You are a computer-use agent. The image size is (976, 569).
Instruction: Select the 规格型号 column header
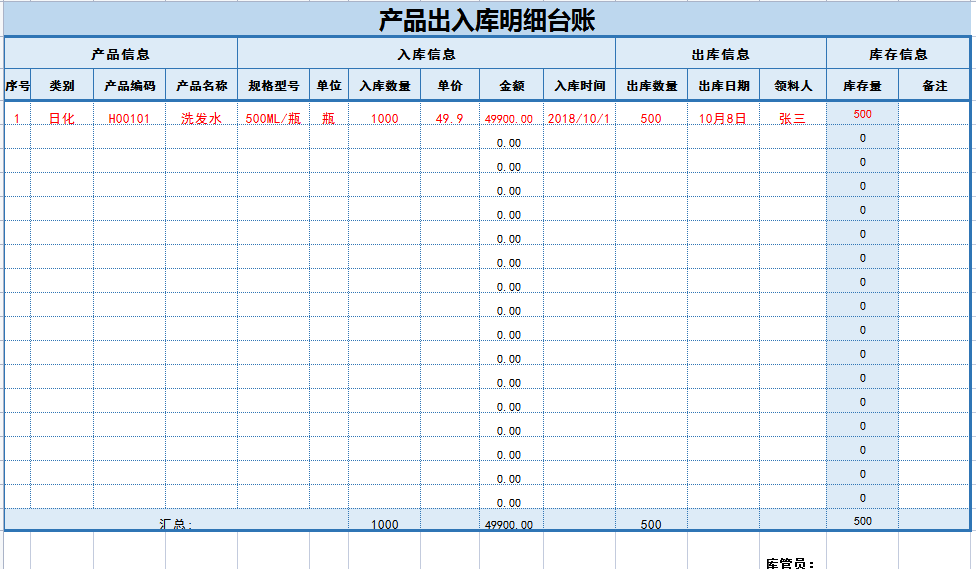tap(273, 85)
